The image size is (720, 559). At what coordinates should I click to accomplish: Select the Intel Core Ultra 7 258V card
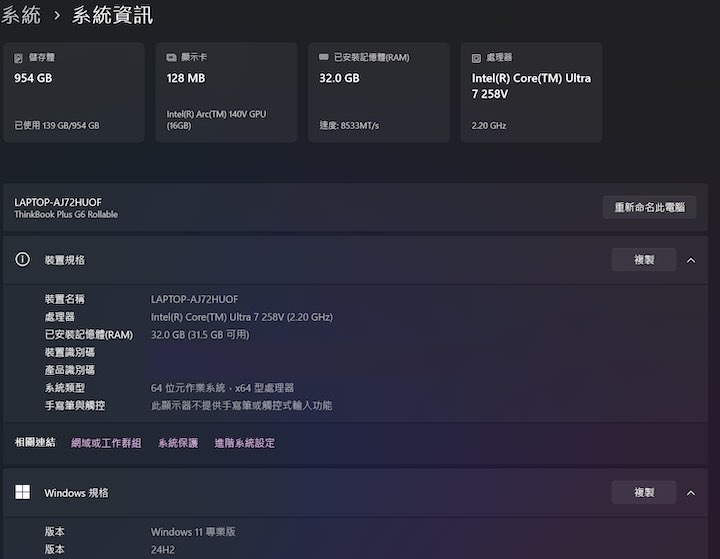tap(531, 92)
